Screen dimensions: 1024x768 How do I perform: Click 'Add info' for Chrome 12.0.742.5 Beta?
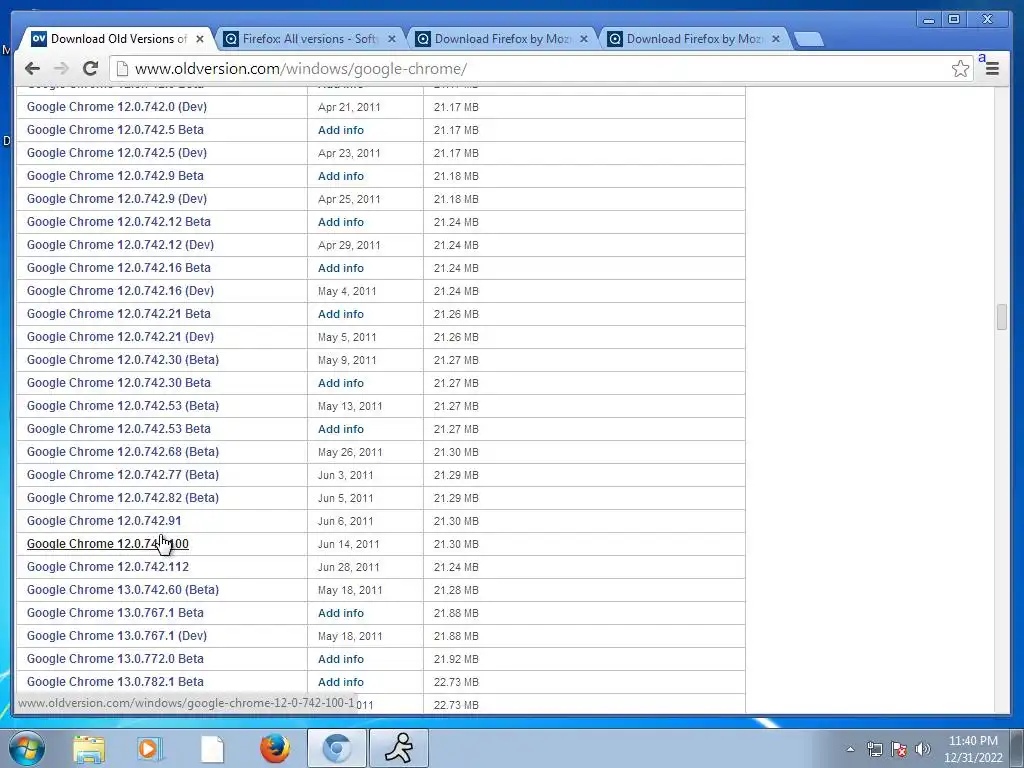pyautogui.click(x=341, y=130)
